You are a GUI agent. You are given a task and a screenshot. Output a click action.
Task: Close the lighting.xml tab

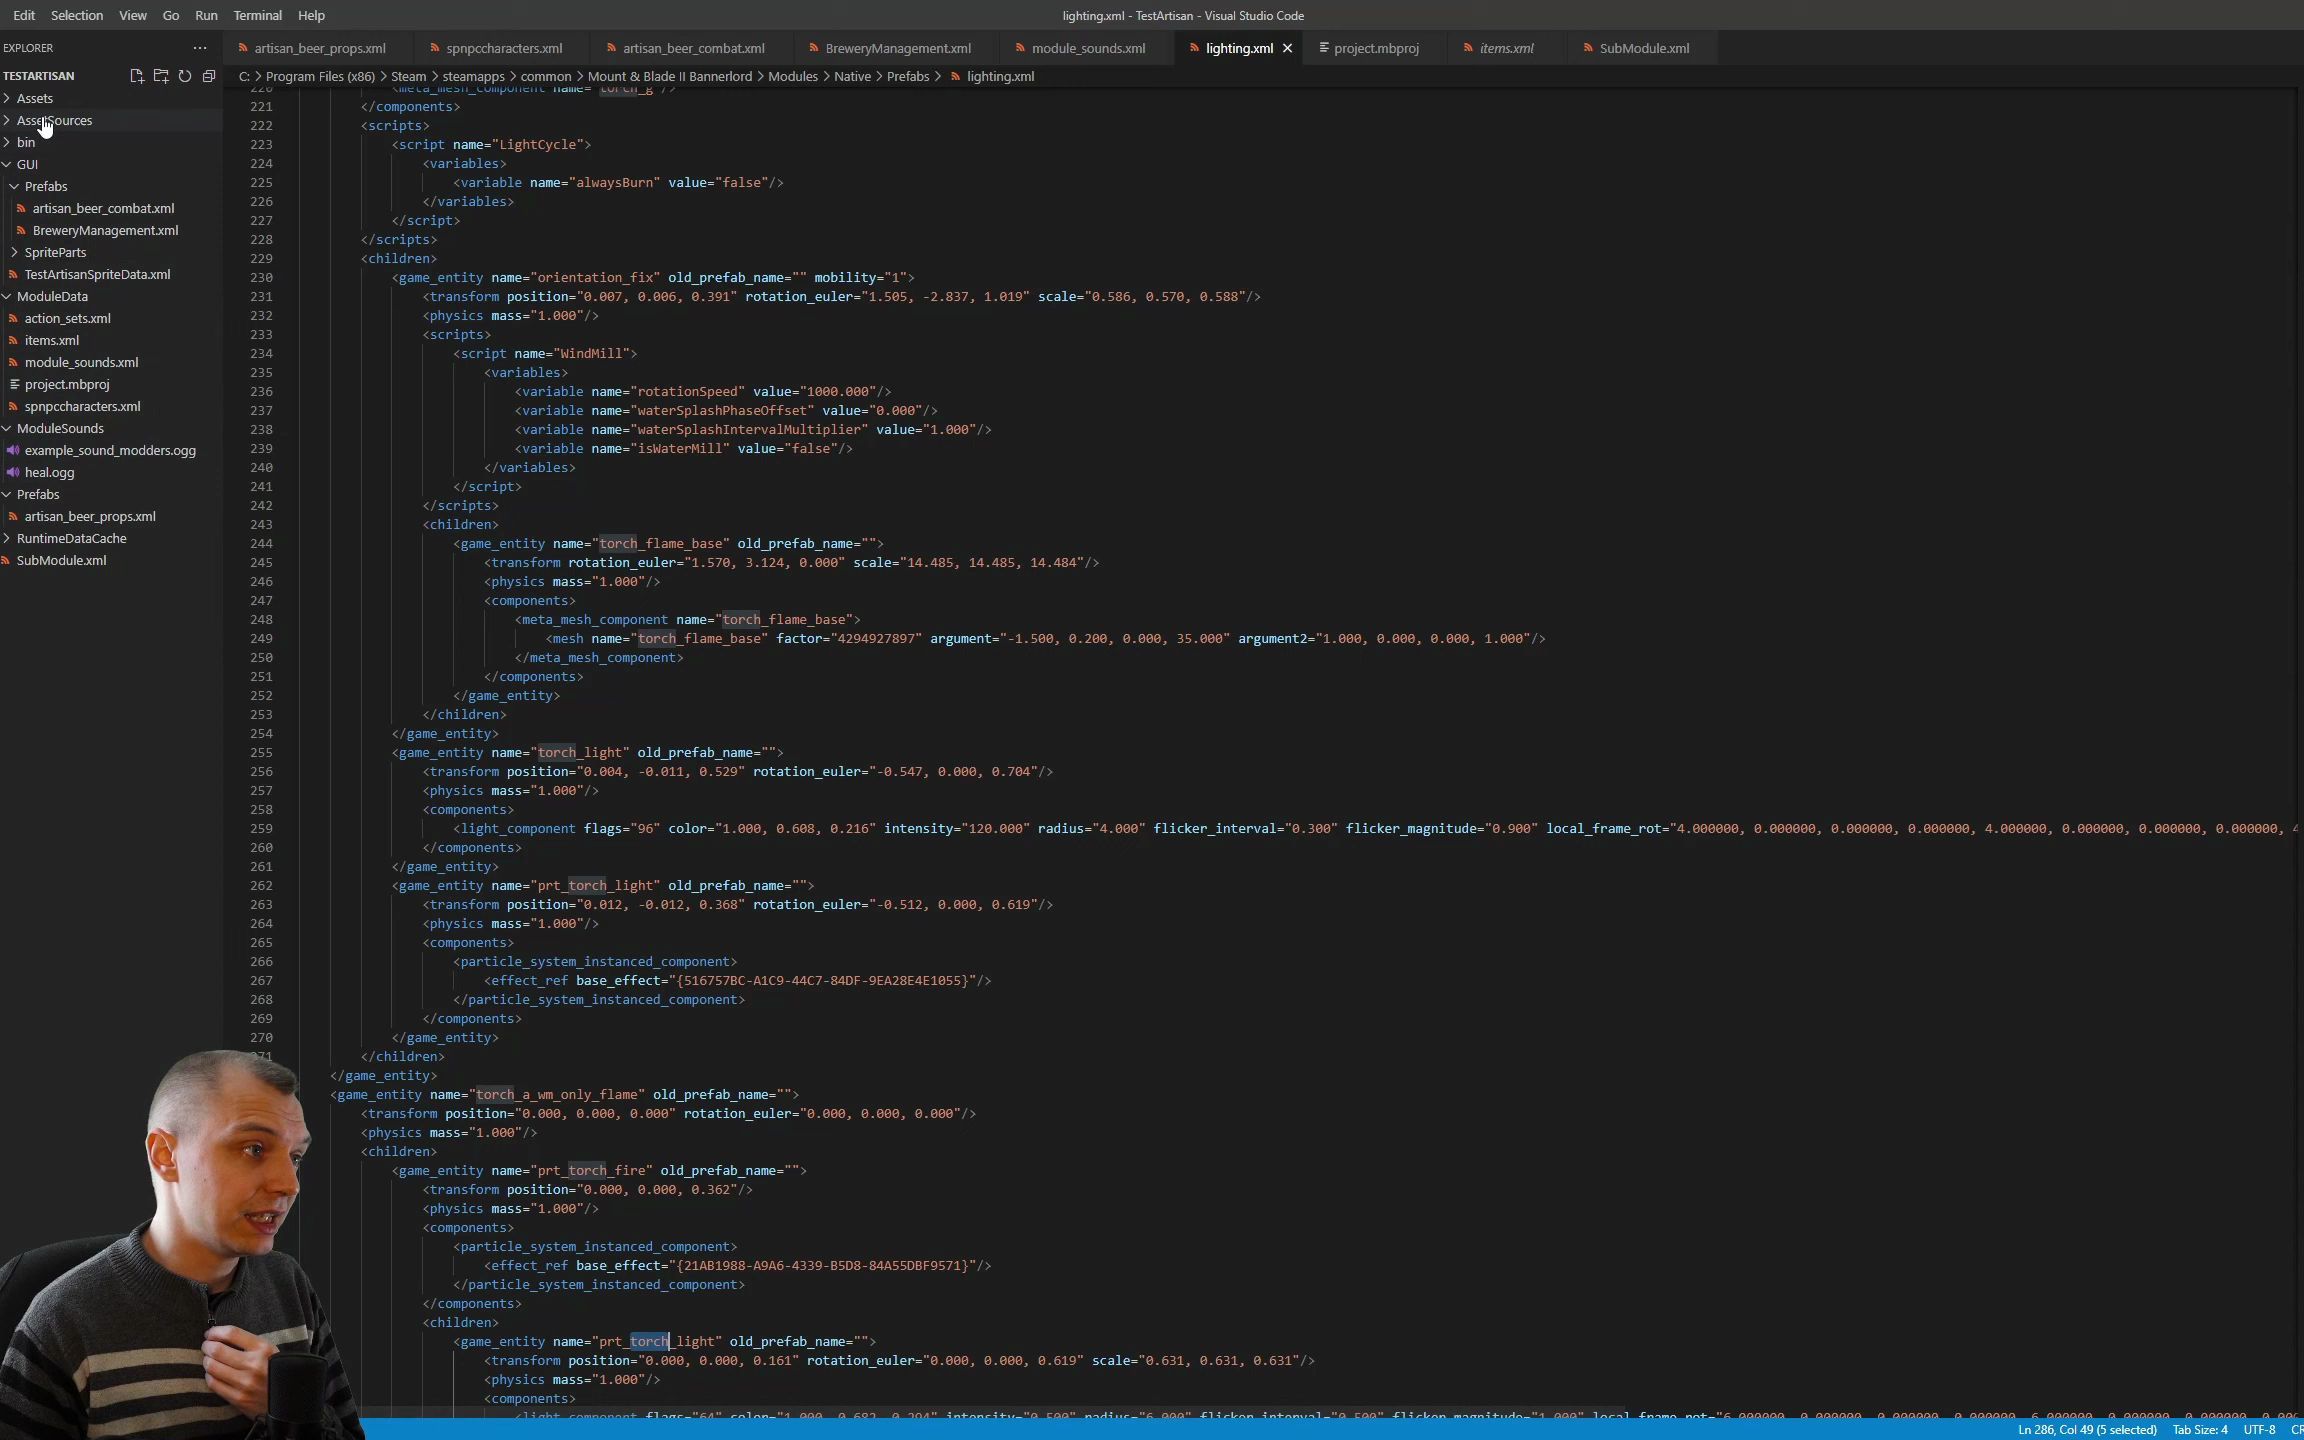click(x=1288, y=48)
